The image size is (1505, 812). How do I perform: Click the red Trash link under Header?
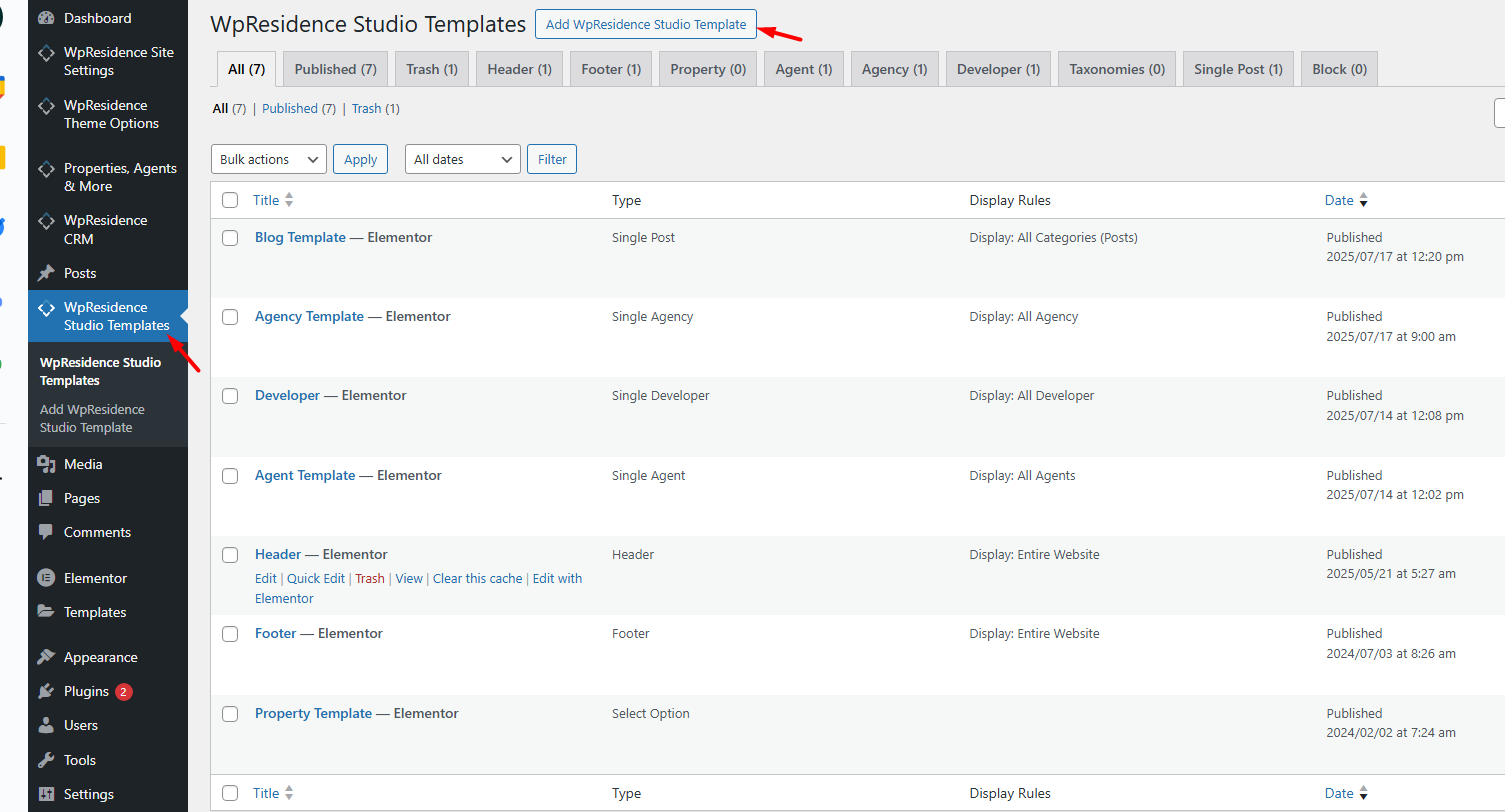coord(370,579)
